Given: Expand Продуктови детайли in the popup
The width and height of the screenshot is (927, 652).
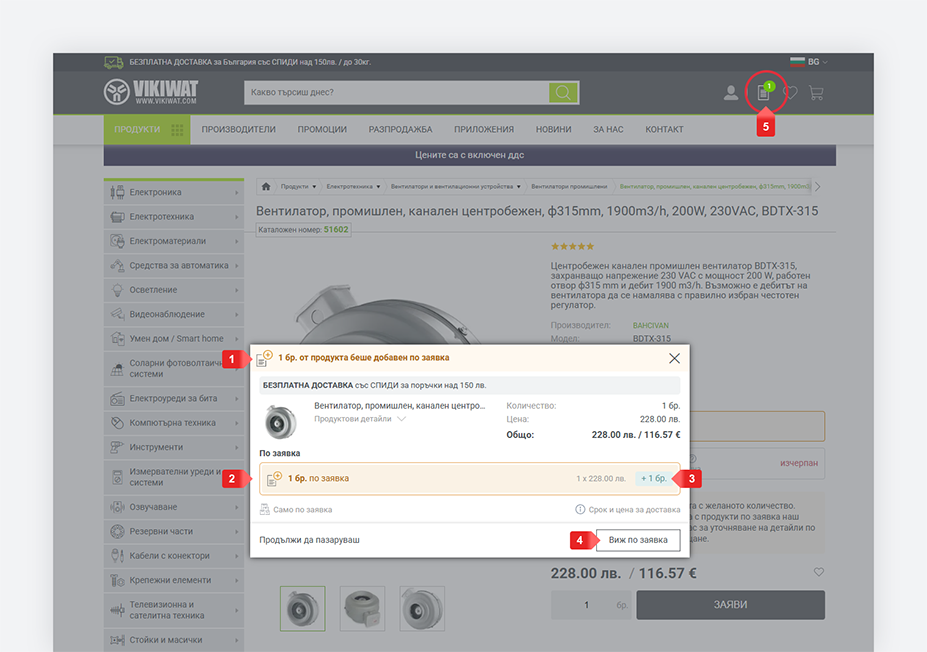Looking at the screenshot, I should coord(360,419).
